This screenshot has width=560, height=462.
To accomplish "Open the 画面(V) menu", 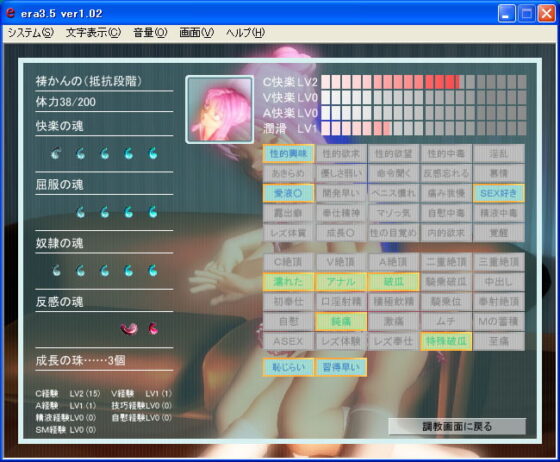I will coord(196,33).
